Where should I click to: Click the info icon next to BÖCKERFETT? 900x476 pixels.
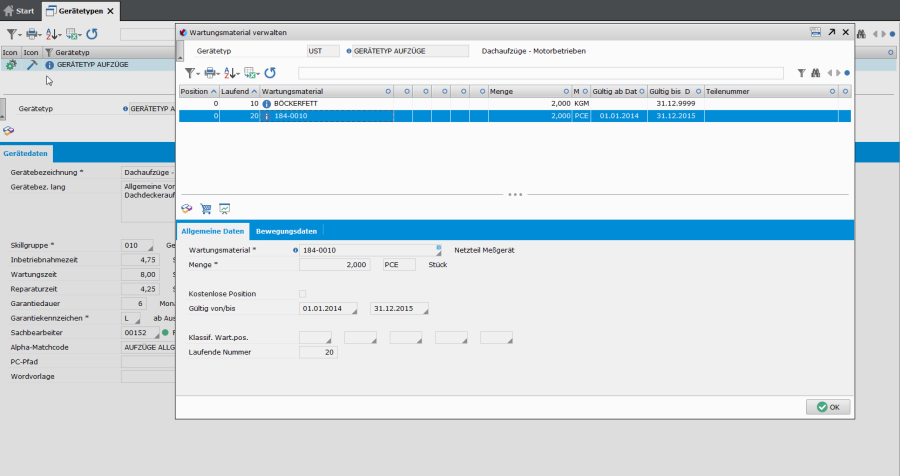(267, 103)
